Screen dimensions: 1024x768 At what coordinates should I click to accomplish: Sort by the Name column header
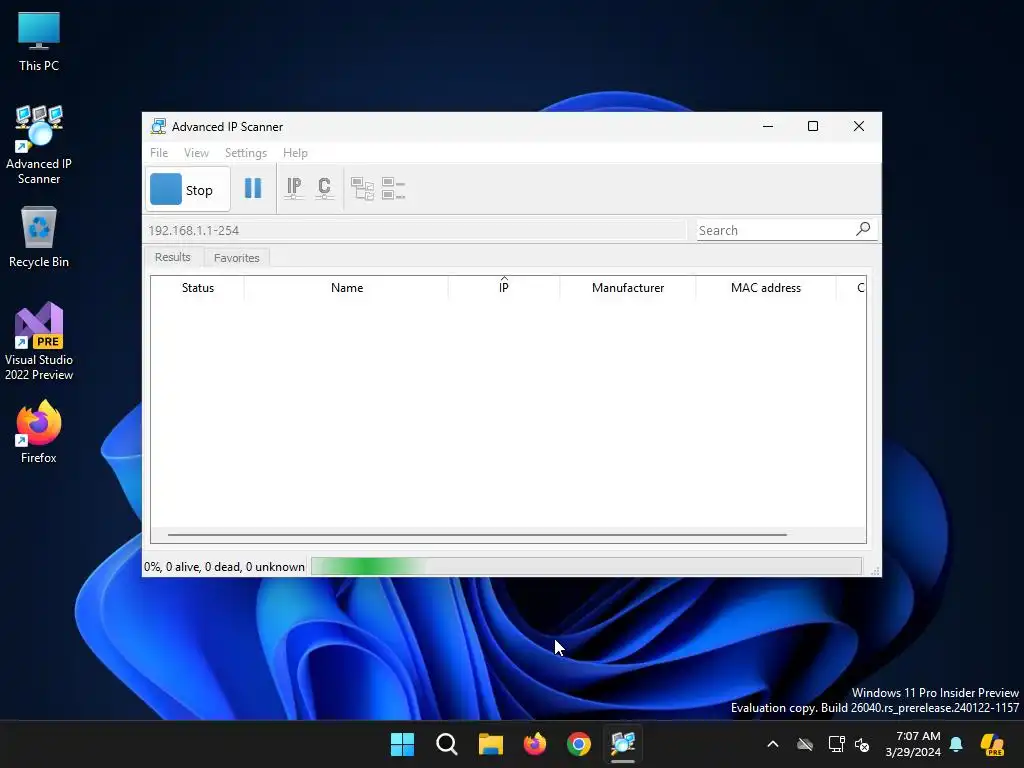tap(346, 288)
